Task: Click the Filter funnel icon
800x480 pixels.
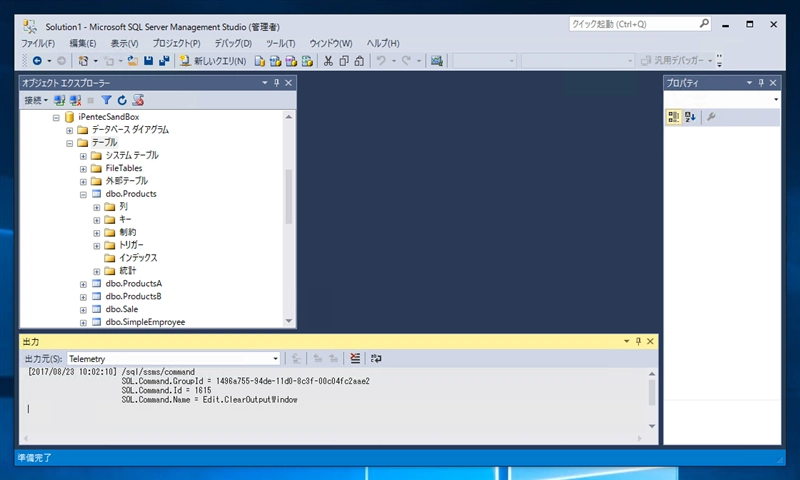Action: pos(106,100)
